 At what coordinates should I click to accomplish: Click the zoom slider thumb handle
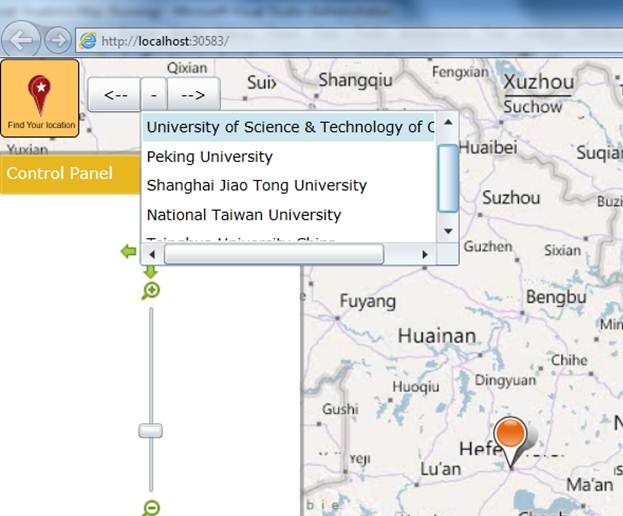coord(150,430)
